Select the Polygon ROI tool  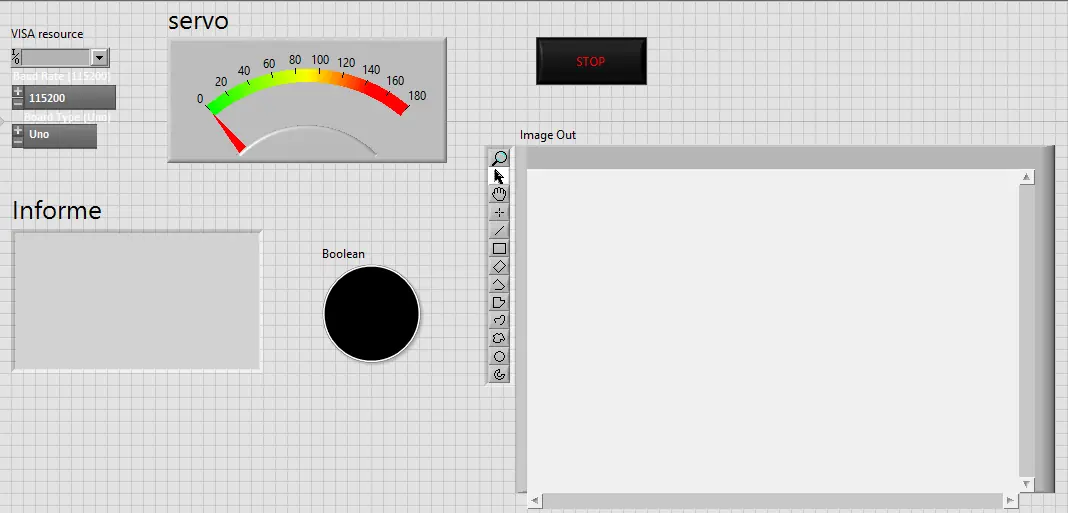(499, 302)
